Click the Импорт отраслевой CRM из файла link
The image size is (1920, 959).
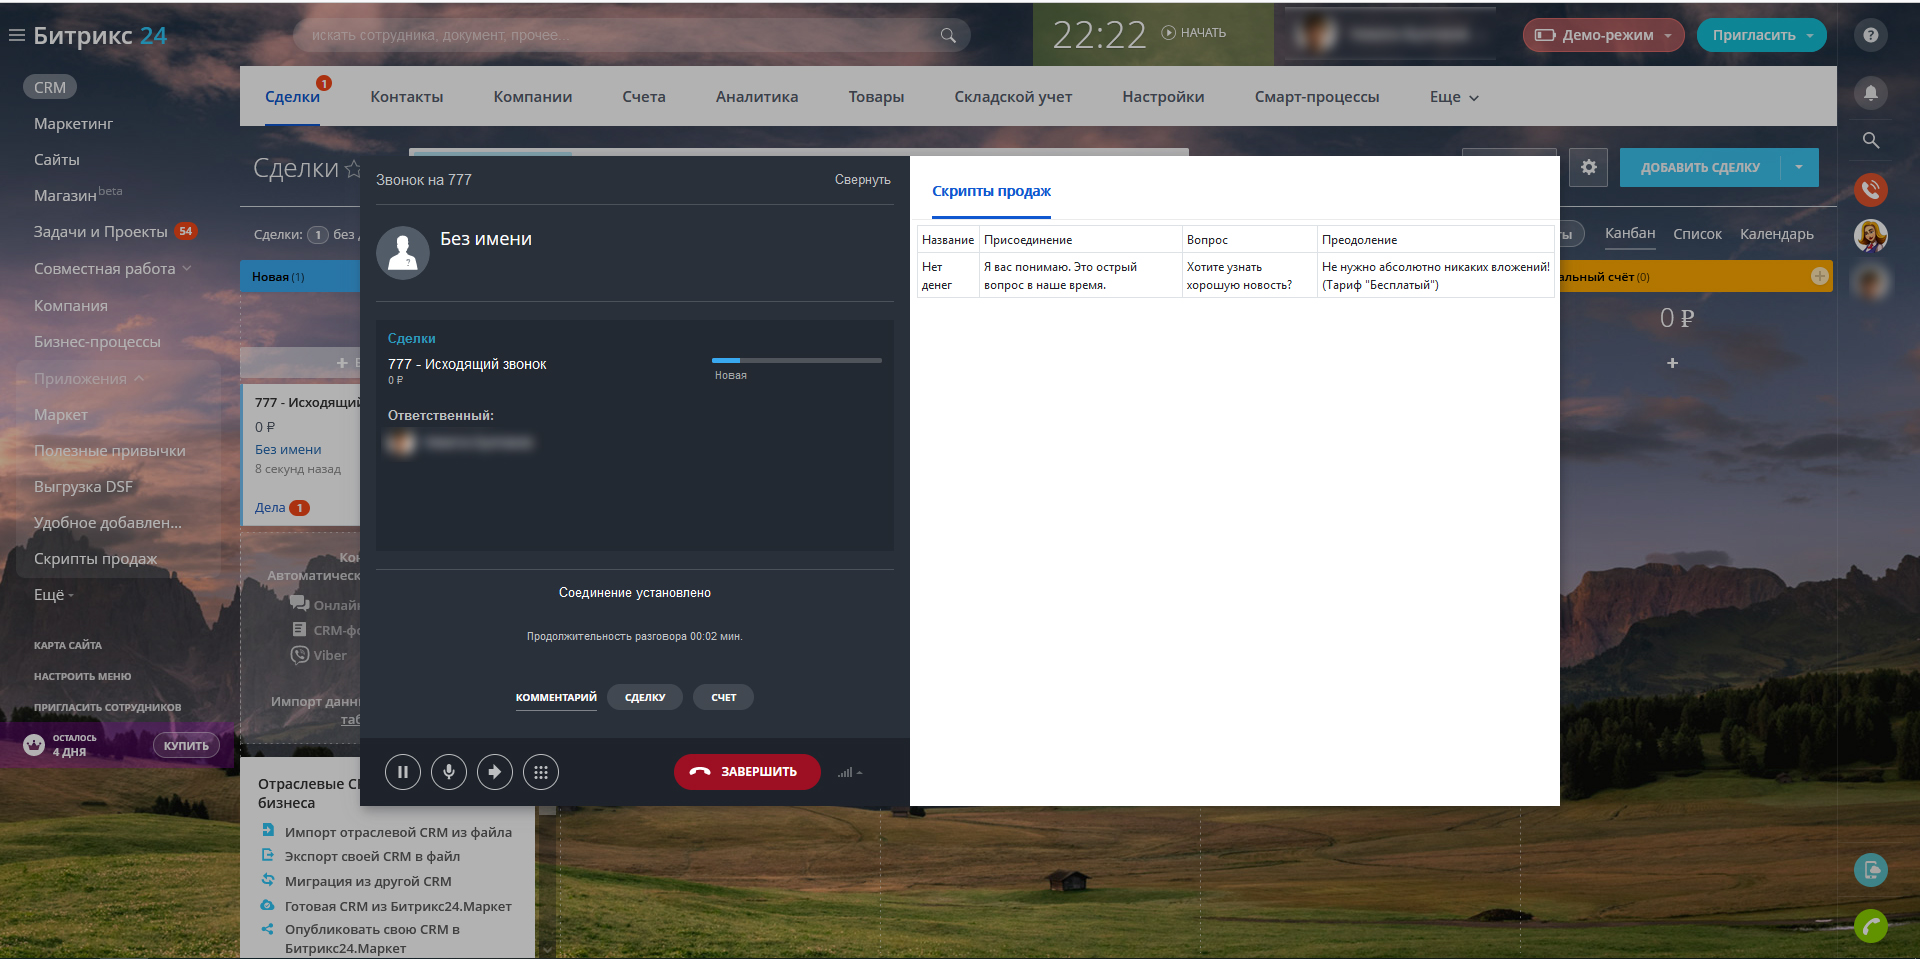pyautogui.click(x=398, y=832)
